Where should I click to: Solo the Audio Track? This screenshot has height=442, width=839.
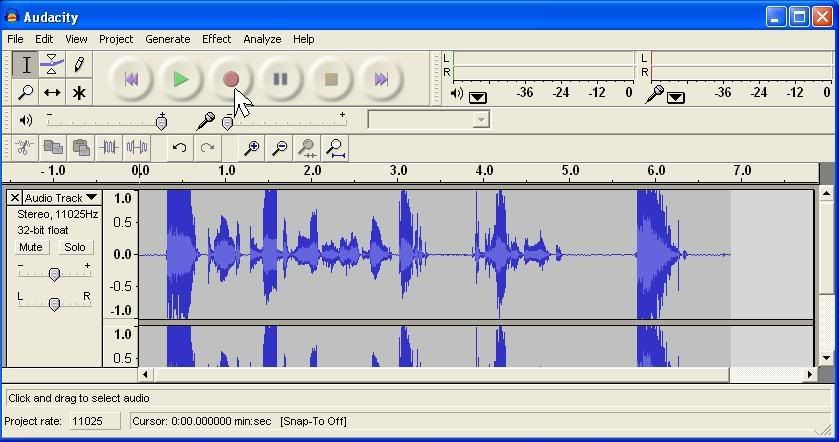[x=74, y=247]
